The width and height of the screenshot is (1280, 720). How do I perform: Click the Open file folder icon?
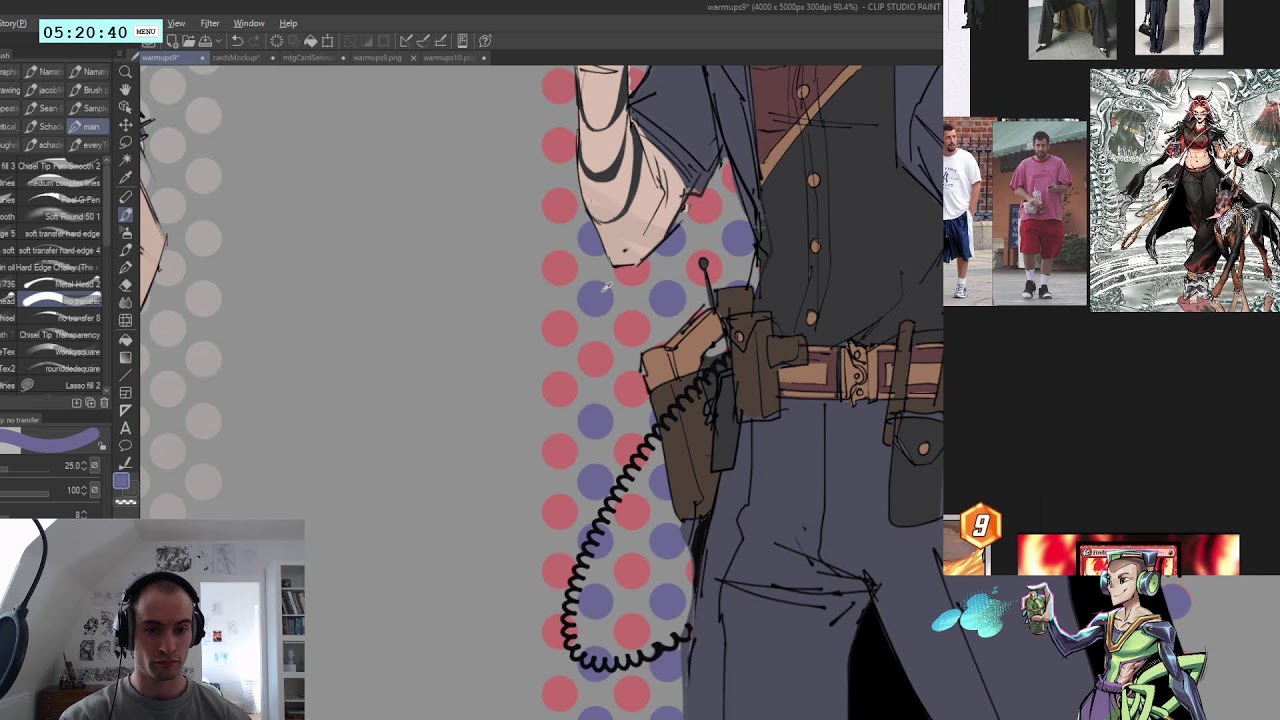pyautogui.click(x=188, y=41)
